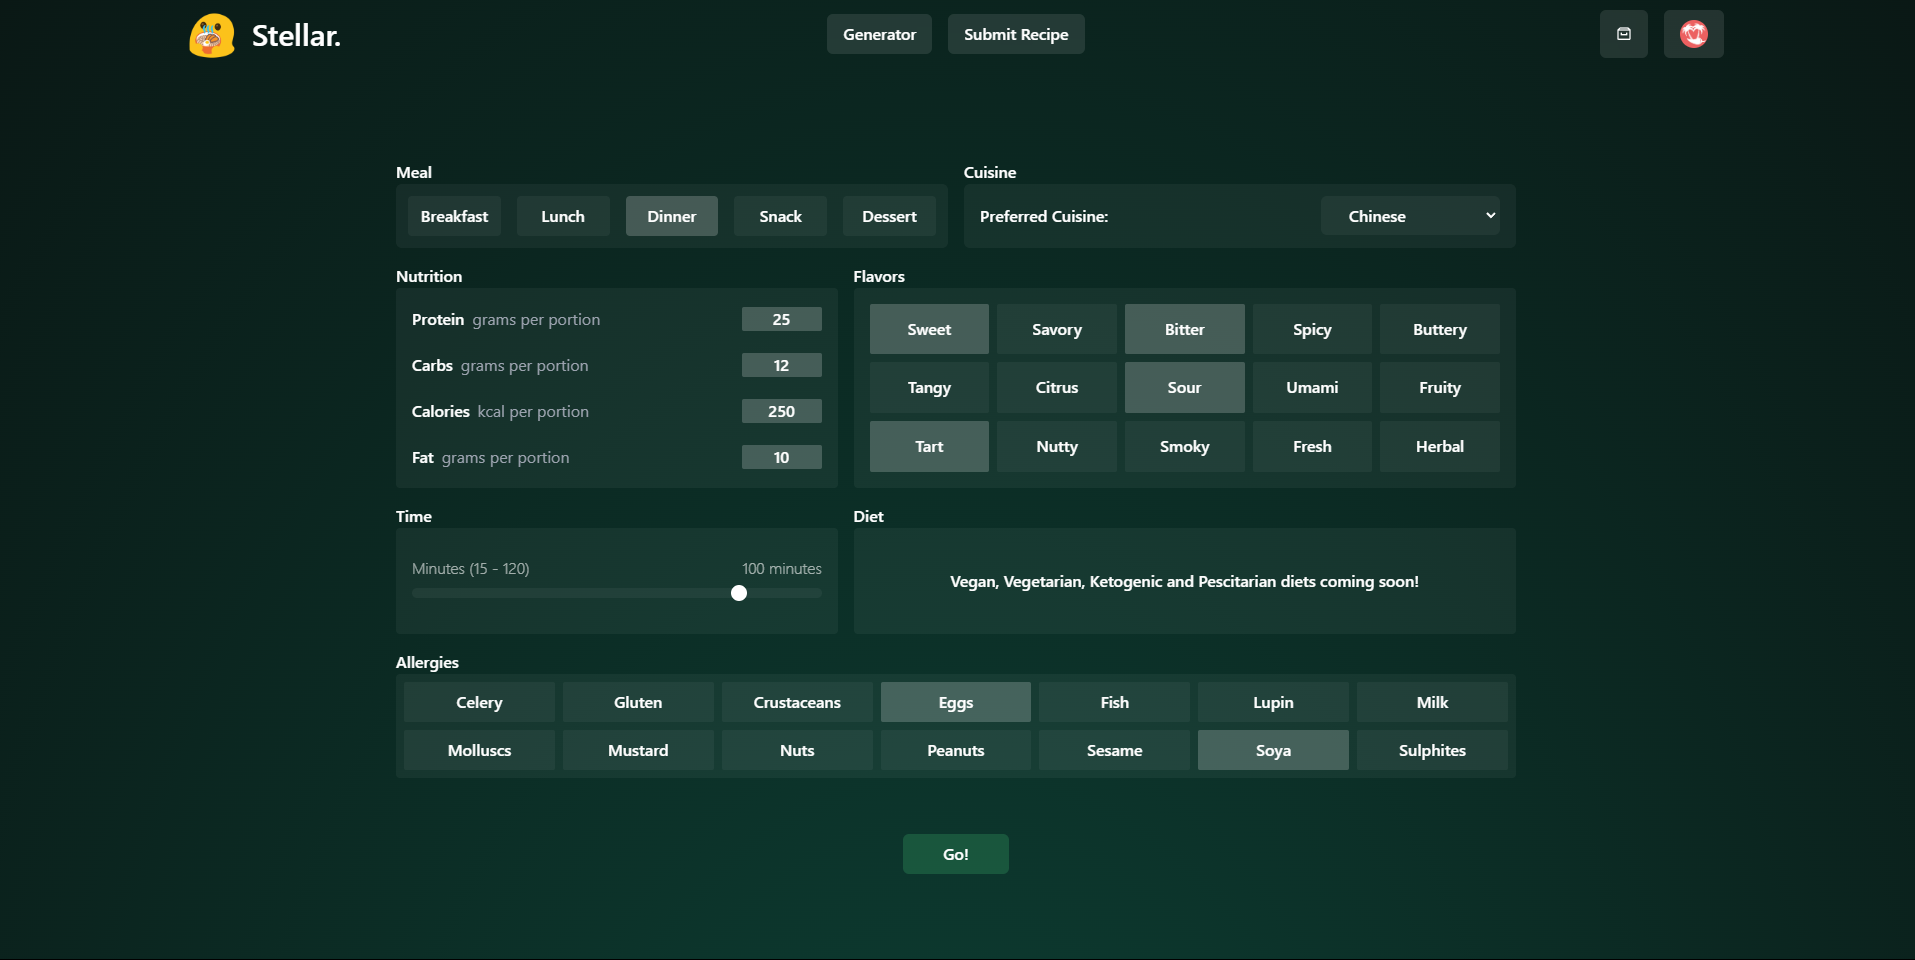Mark Fish as an allergy
1915x960 pixels.
tap(1115, 702)
